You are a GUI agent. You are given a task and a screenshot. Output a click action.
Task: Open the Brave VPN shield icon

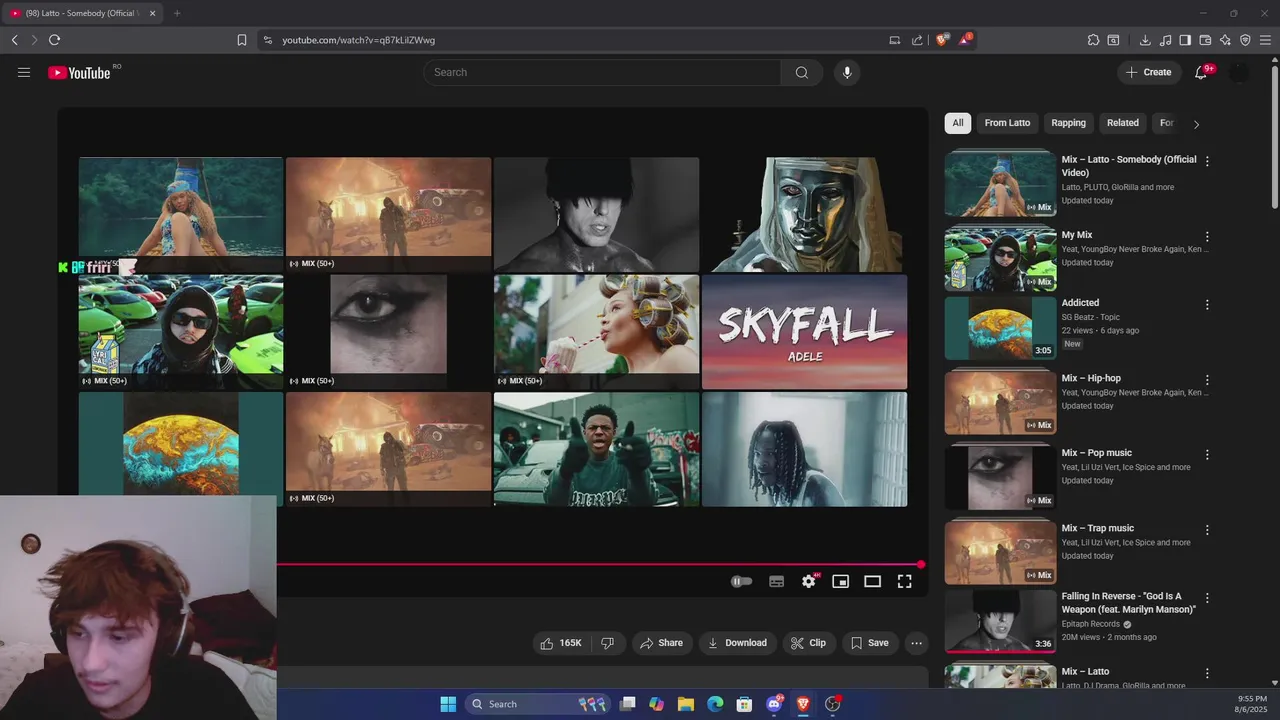[1245, 40]
